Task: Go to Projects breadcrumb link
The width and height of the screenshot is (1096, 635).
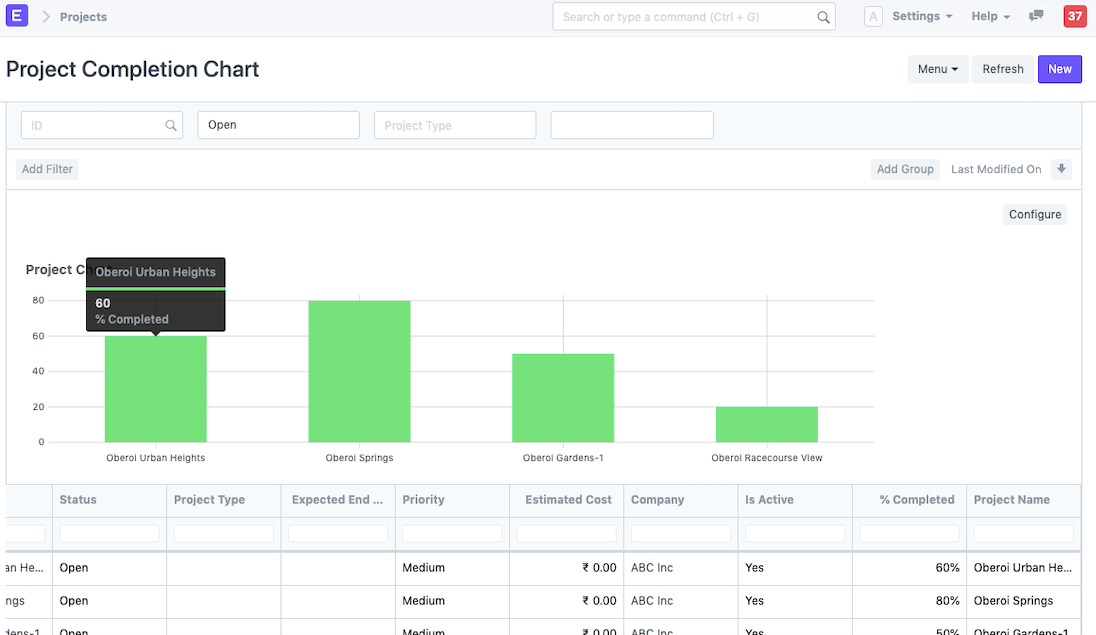Action: (83, 17)
